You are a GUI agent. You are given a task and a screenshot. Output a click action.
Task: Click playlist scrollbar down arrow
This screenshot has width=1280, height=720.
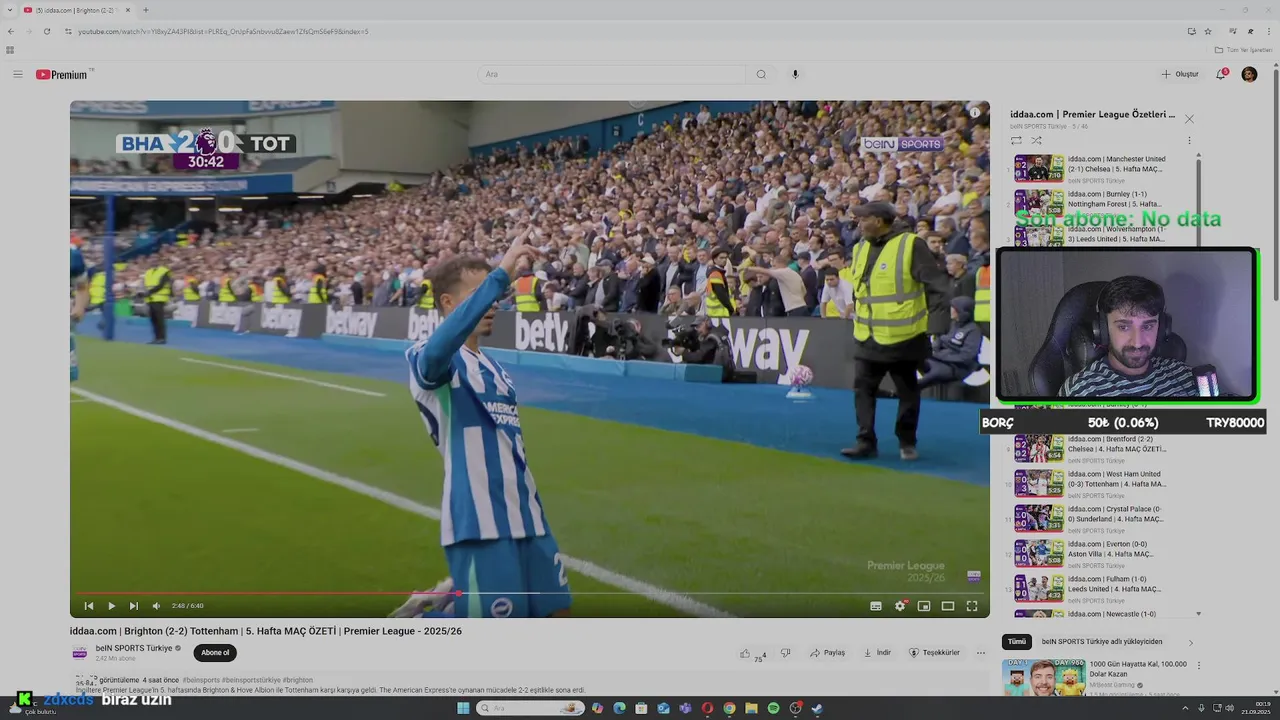[1198, 614]
